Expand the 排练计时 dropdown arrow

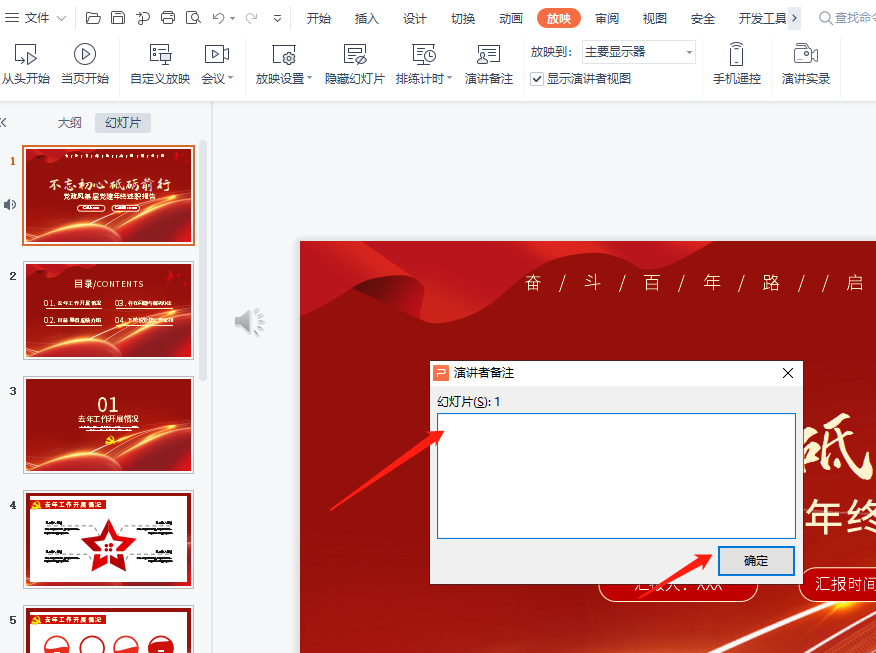coord(449,78)
